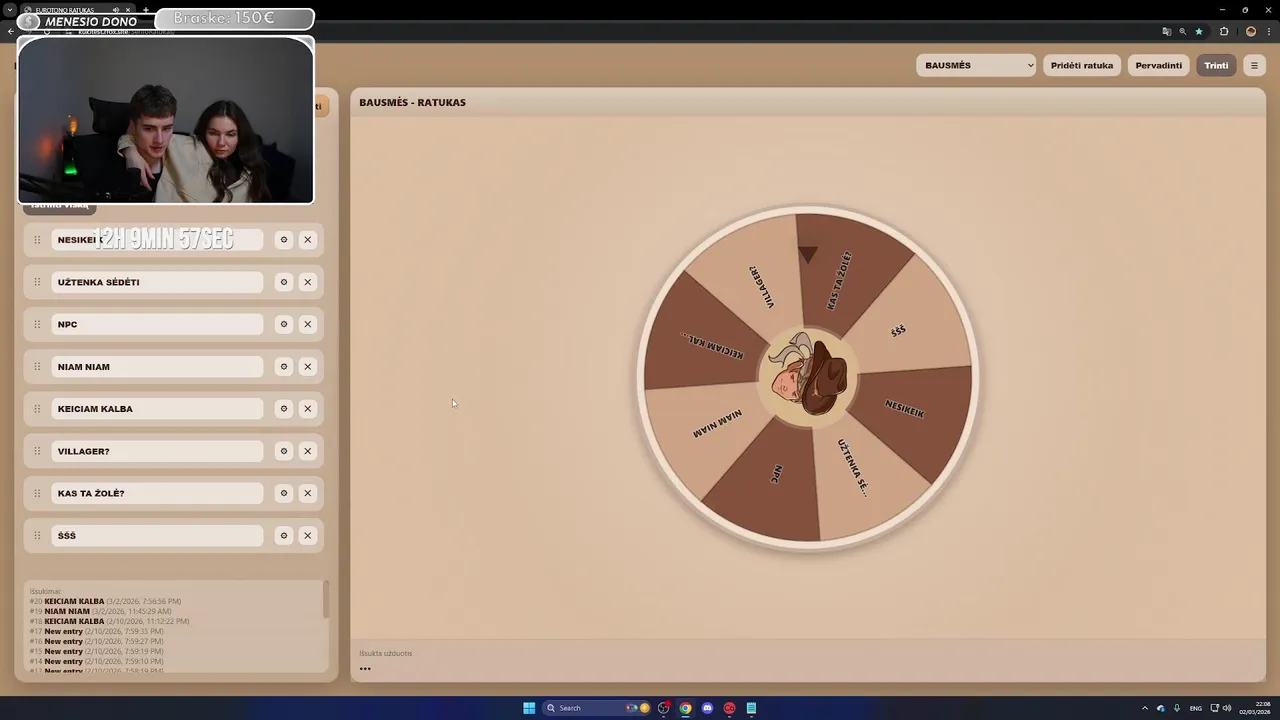
Task: Open settings gear for $$$ entry
Action: click(284, 536)
